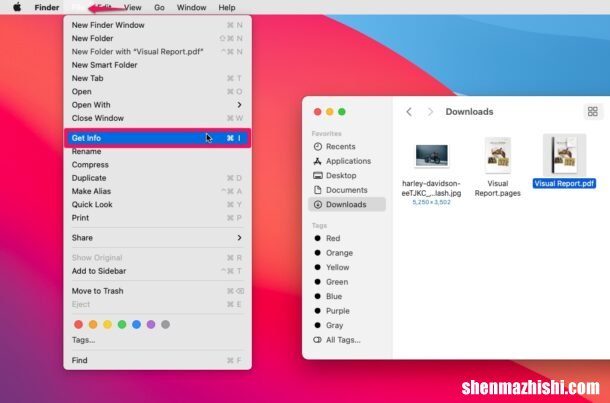Expand the Share submenu
Screen dimensions: 610x403
tap(157, 238)
